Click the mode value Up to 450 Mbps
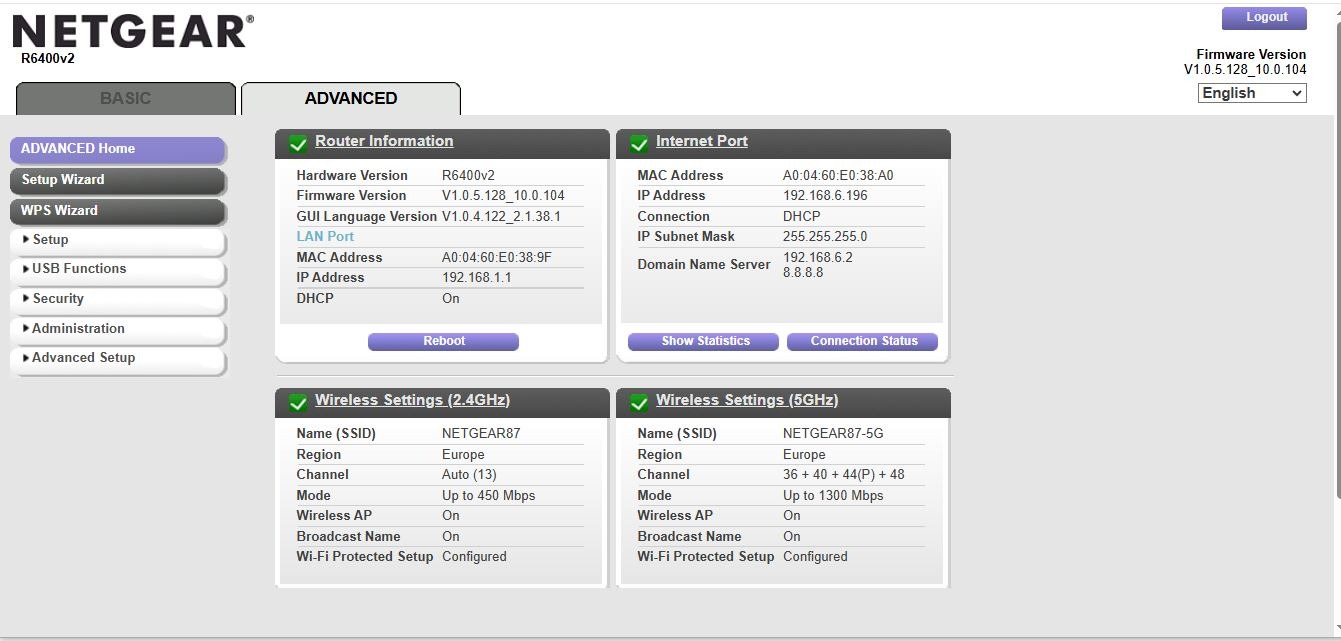The height and width of the screenshot is (641, 1341). [x=489, y=496]
